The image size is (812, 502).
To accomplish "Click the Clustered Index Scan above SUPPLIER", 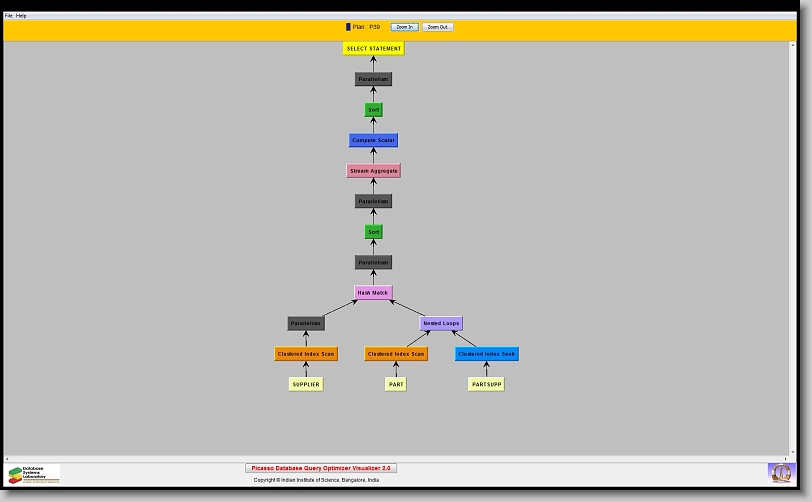I will 306,354.
